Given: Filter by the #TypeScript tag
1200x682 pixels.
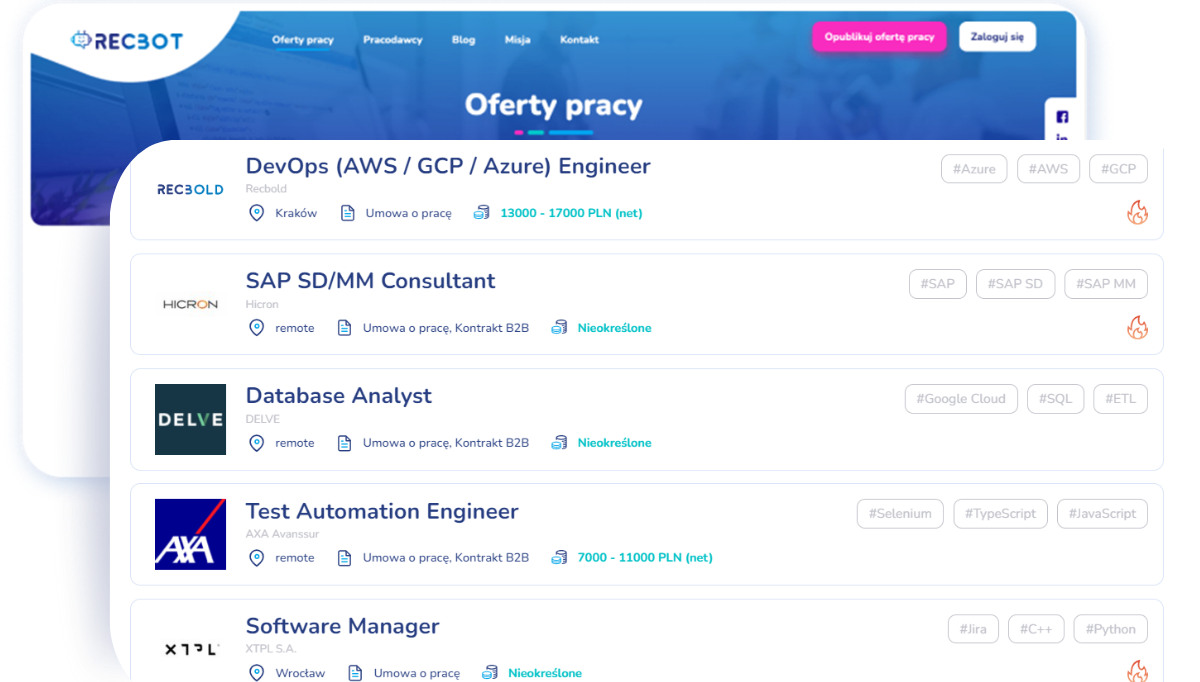Looking at the screenshot, I should click(x=1000, y=514).
